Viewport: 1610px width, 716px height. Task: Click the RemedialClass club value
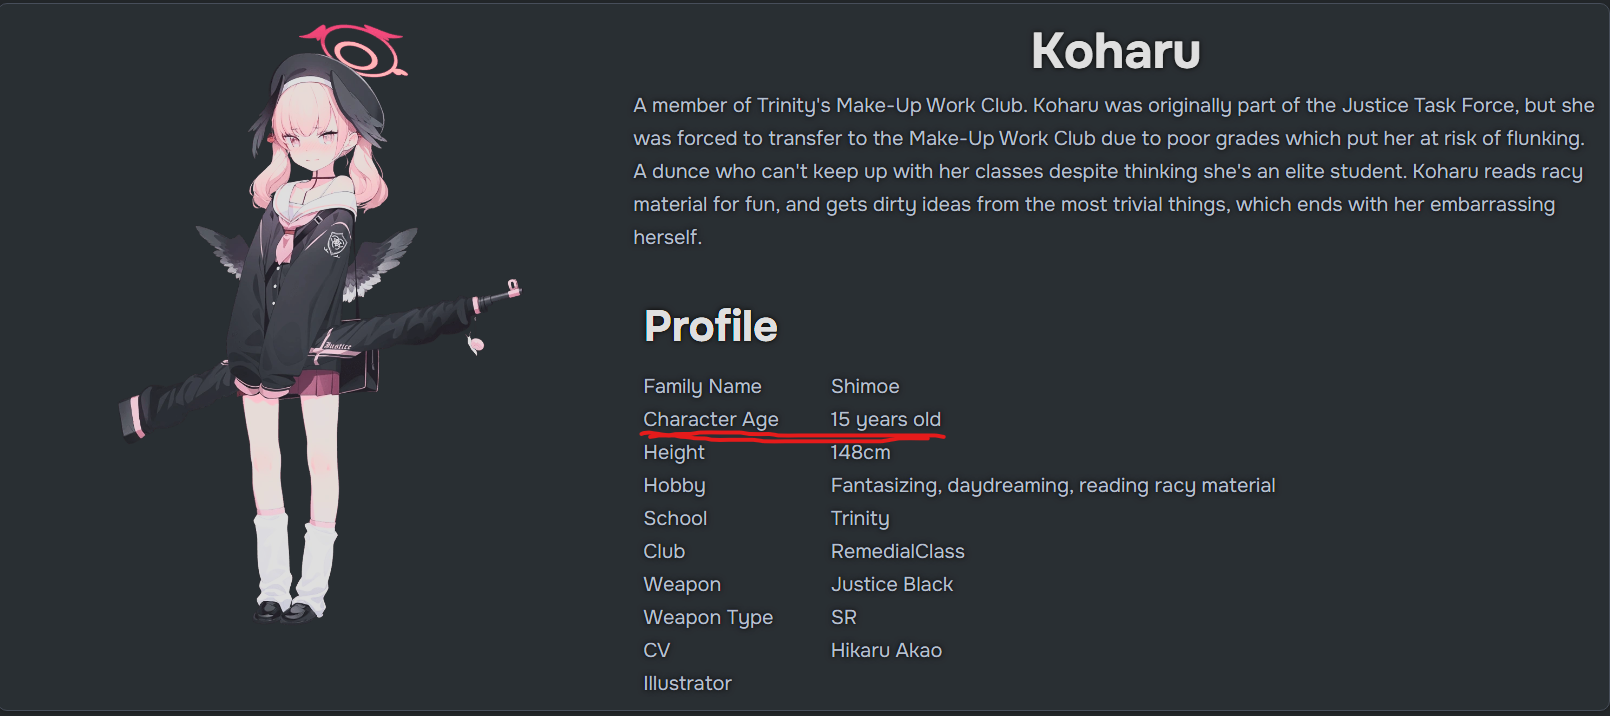coord(898,551)
